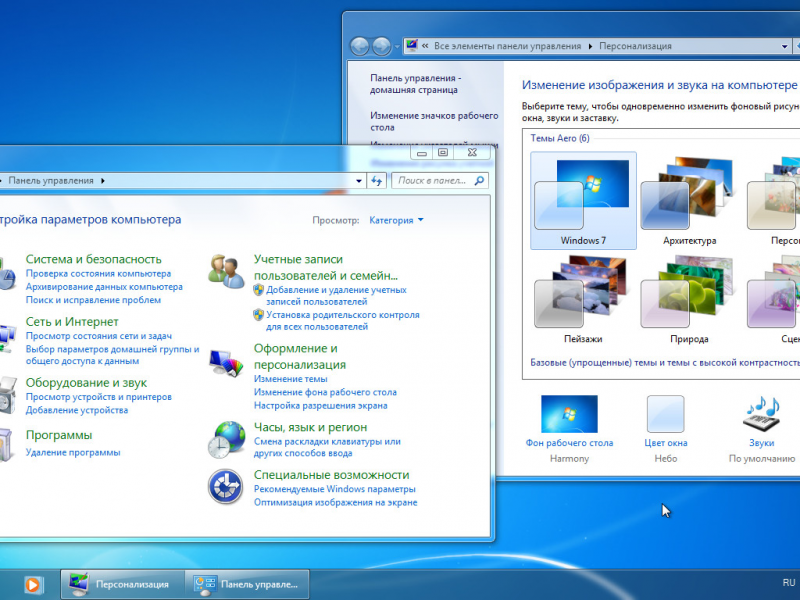800x600 pixels.
Task: Click the refresh button in Control Panel address bar
Action: pos(377,181)
